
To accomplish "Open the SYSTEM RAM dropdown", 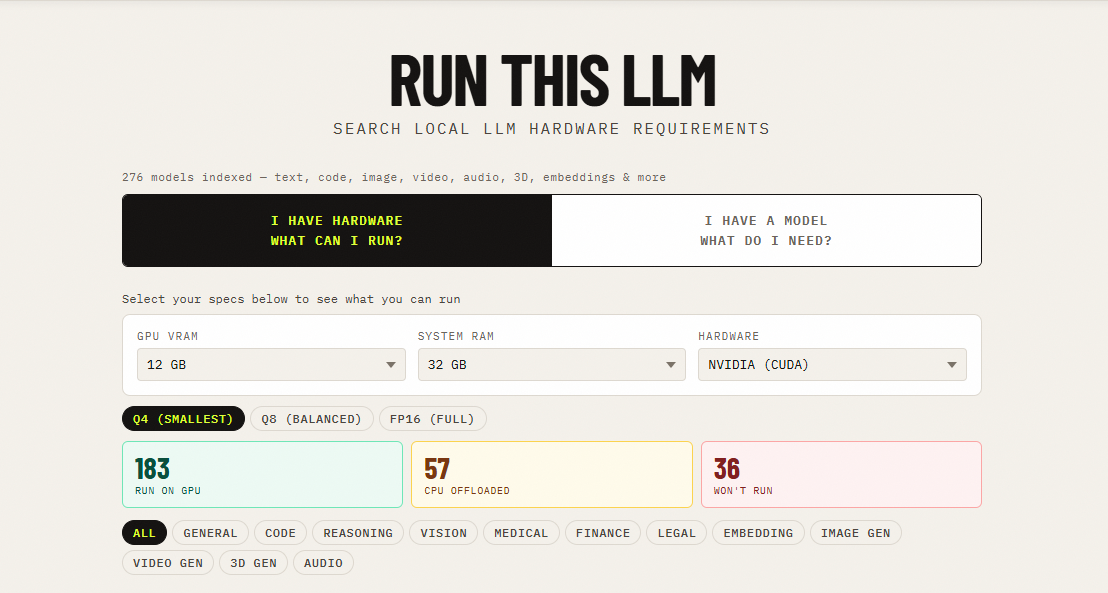I will coord(551,364).
